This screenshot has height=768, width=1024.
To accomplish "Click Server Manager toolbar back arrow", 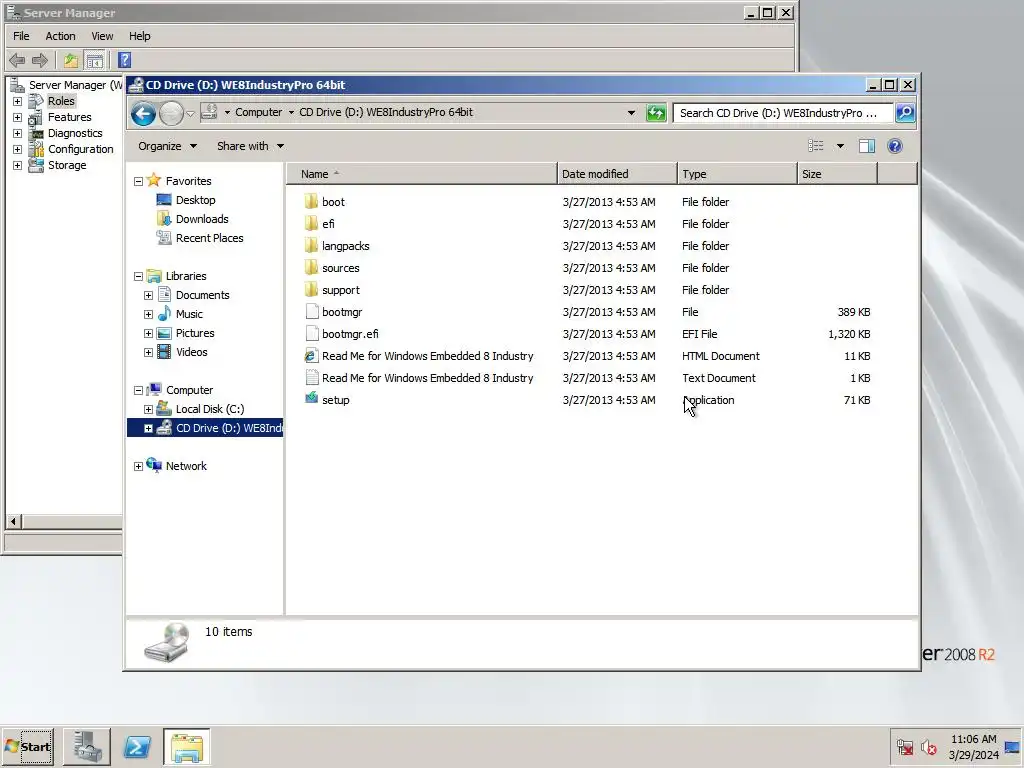I will [17, 61].
